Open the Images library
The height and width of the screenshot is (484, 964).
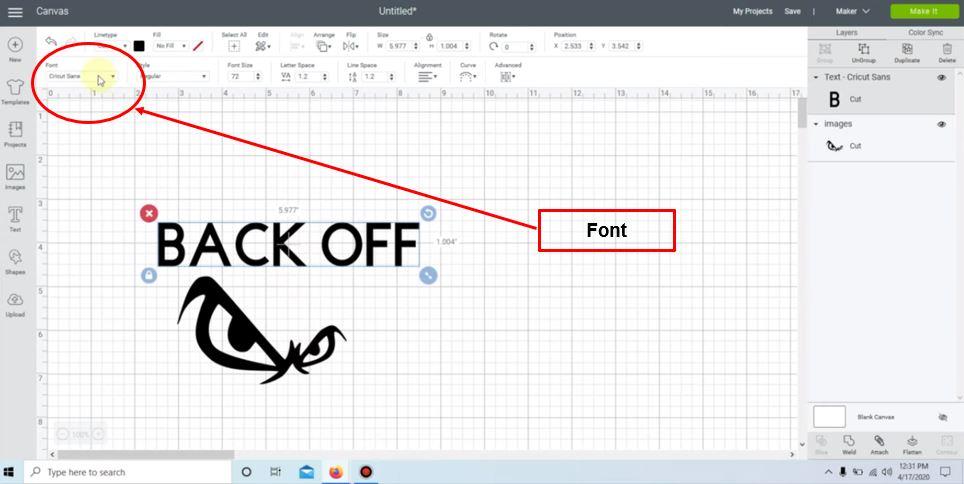(x=15, y=172)
